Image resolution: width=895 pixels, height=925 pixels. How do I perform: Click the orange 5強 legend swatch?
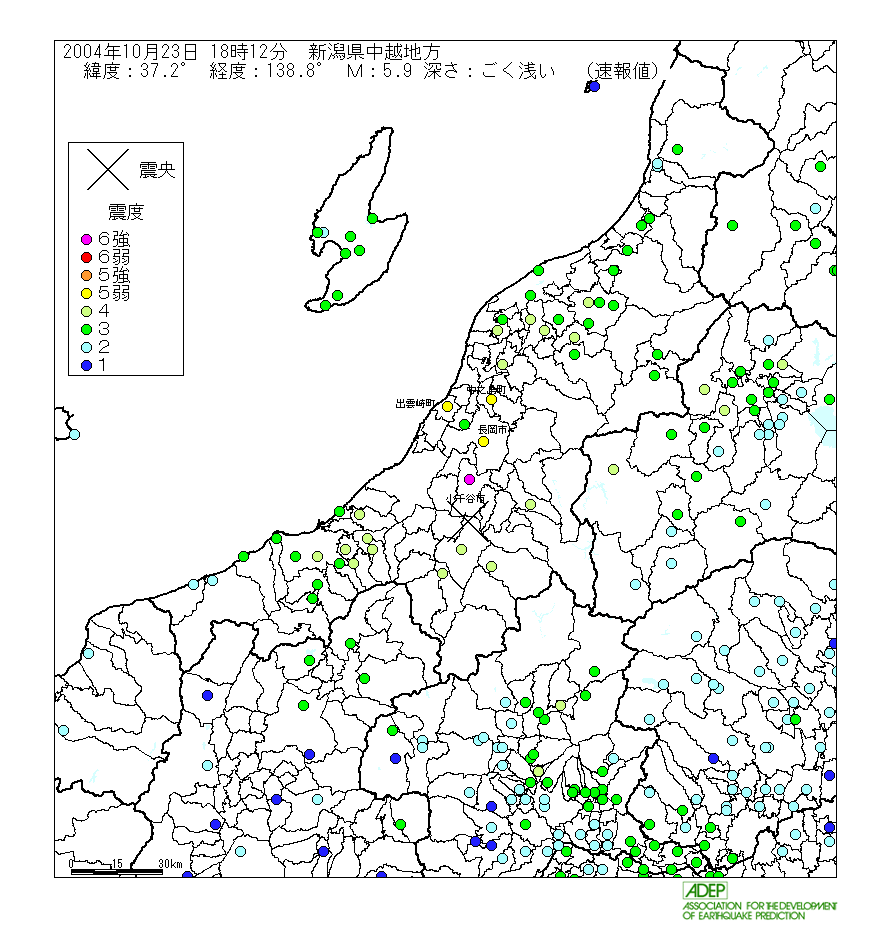pyautogui.click(x=87, y=275)
